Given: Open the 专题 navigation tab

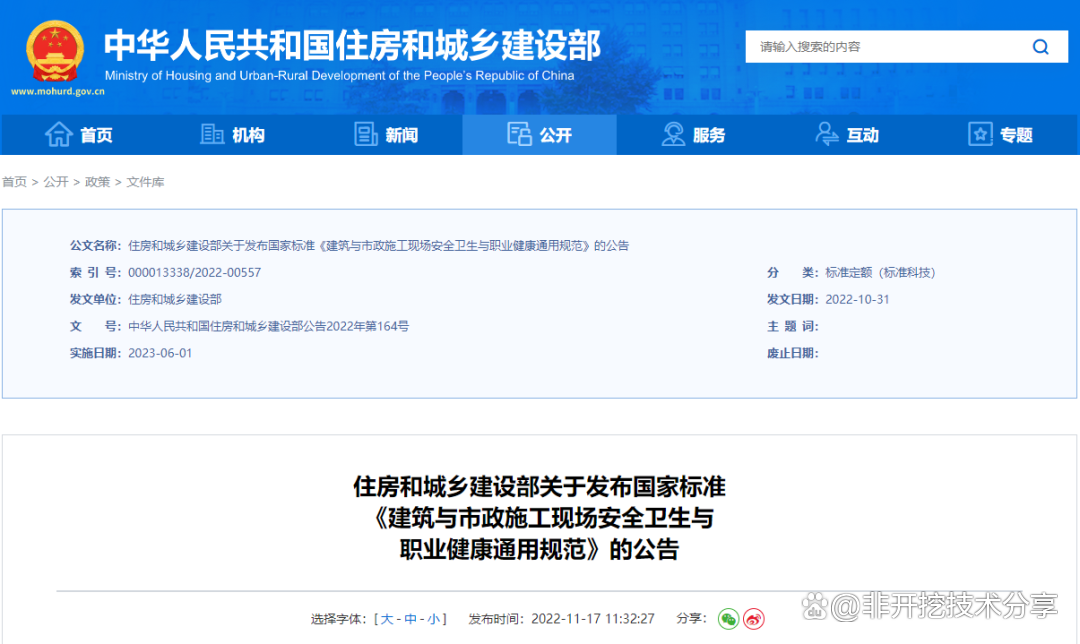Looking at the screenshot, I should (x=1000, y=135).
